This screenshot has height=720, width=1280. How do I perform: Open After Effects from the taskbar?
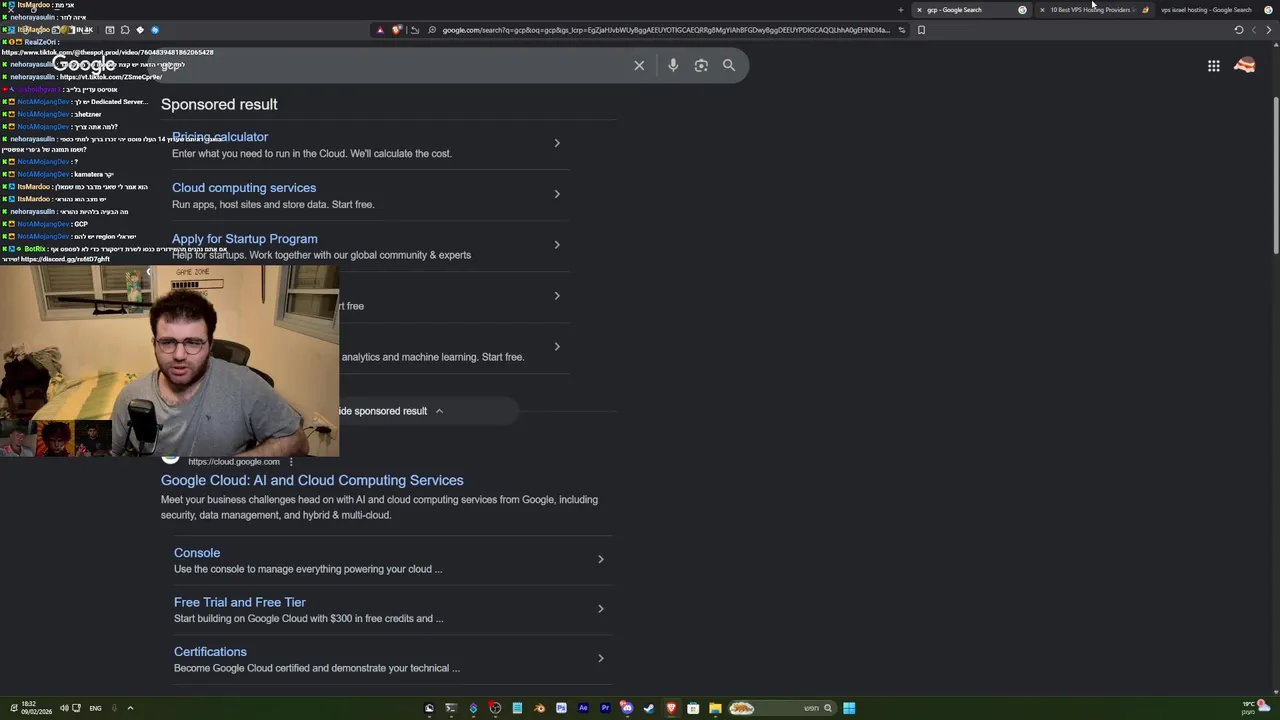tap(583, 708)
